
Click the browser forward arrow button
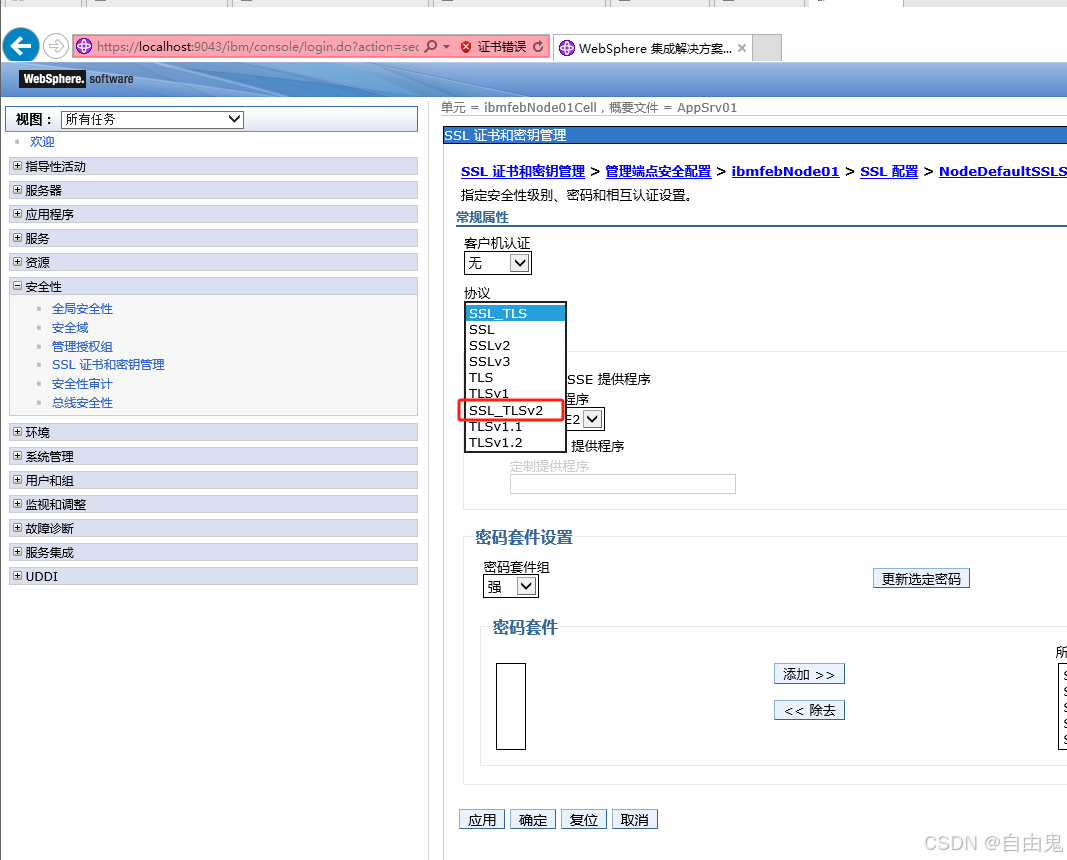pyautogui.click(x=56, y=46)
